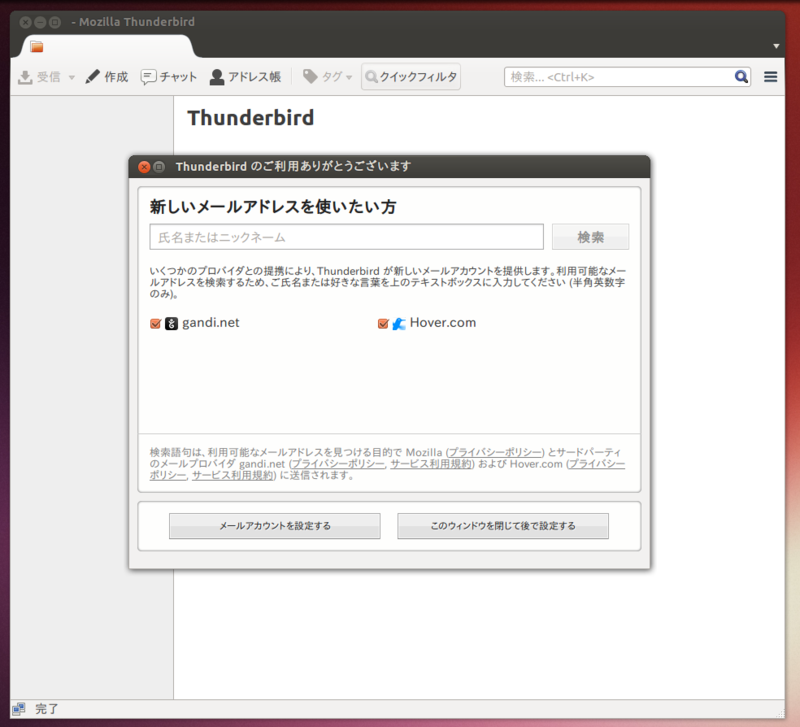Select the folder tab in tab strip
The height and width of the screenshot is (727, 800).
click(x=107, y=47)
